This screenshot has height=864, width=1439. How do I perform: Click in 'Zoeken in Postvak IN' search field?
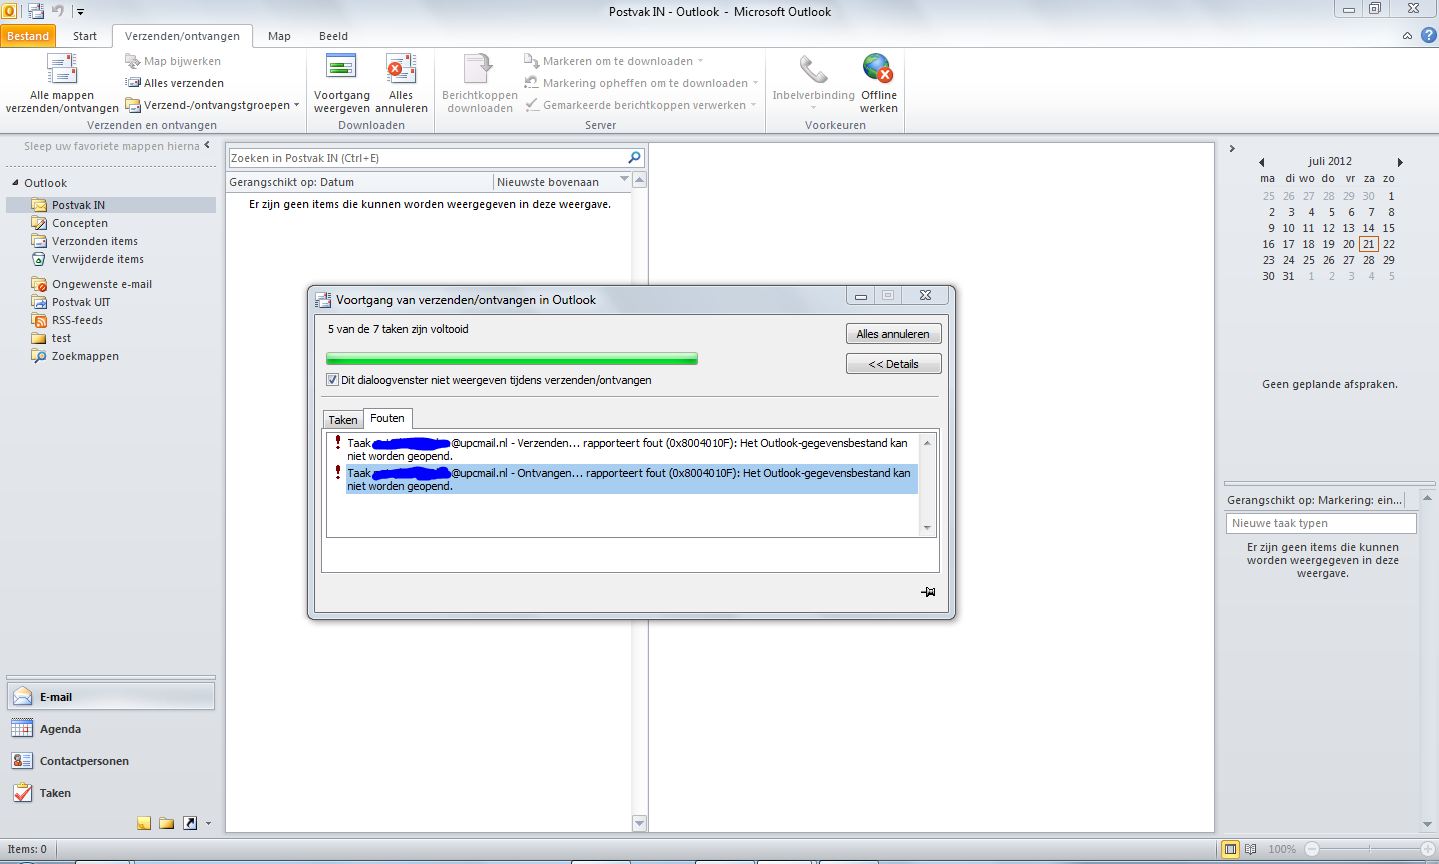(x=427, y=158)
